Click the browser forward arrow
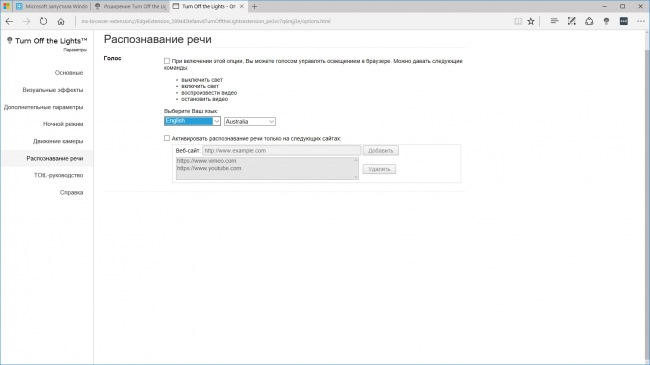 point(26,21)
